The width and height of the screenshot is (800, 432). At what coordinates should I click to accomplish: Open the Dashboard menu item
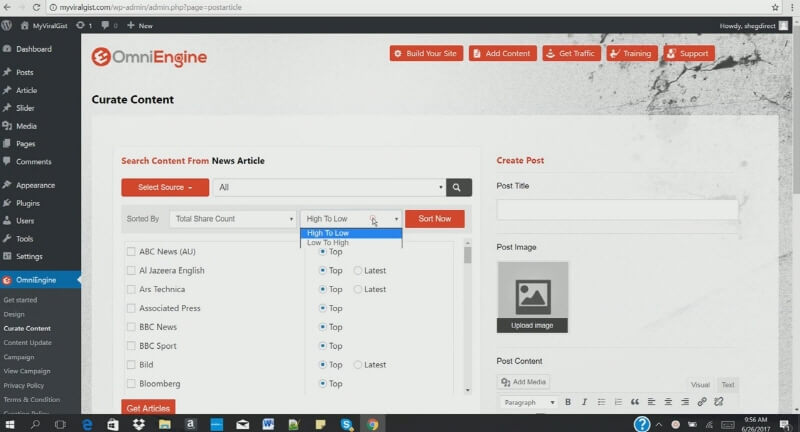(x=34, y=49)
